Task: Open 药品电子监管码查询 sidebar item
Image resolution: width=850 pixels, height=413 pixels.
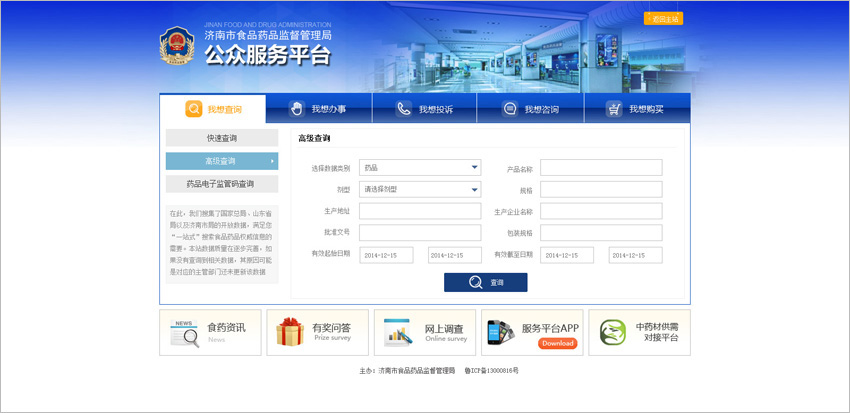Action: click(222, 184)
